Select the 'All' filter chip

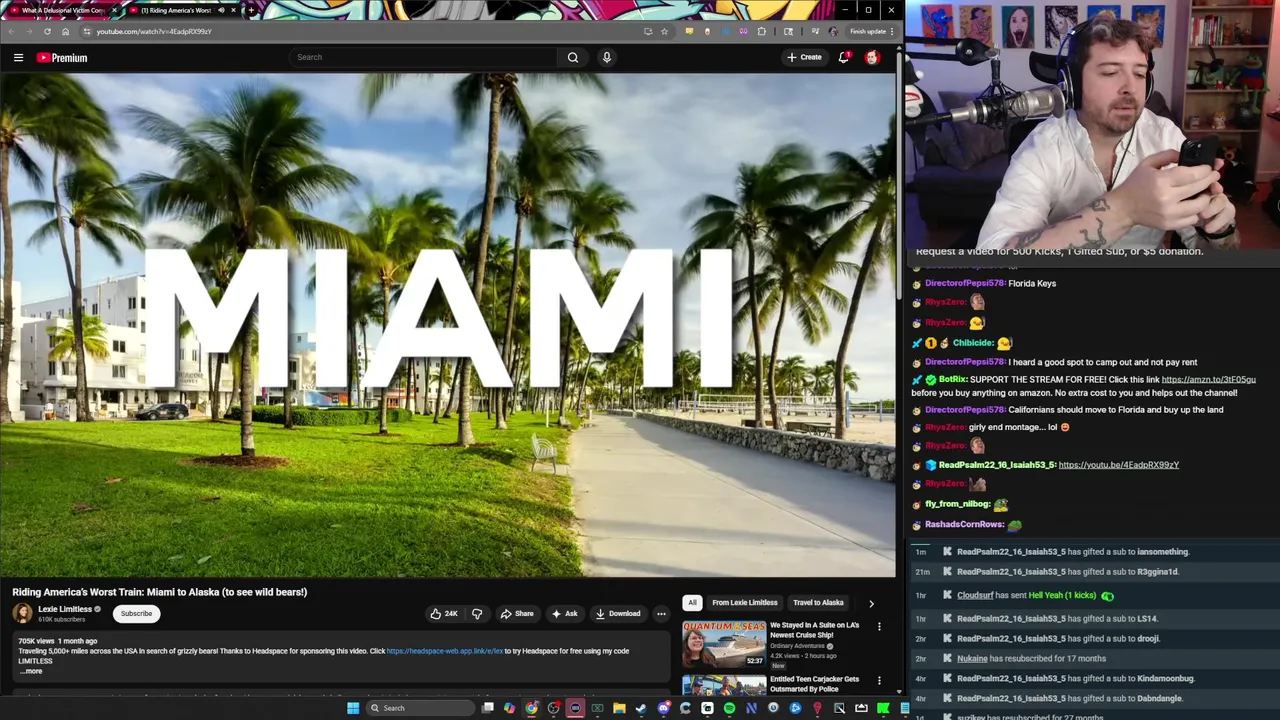[x=692, y=603]
